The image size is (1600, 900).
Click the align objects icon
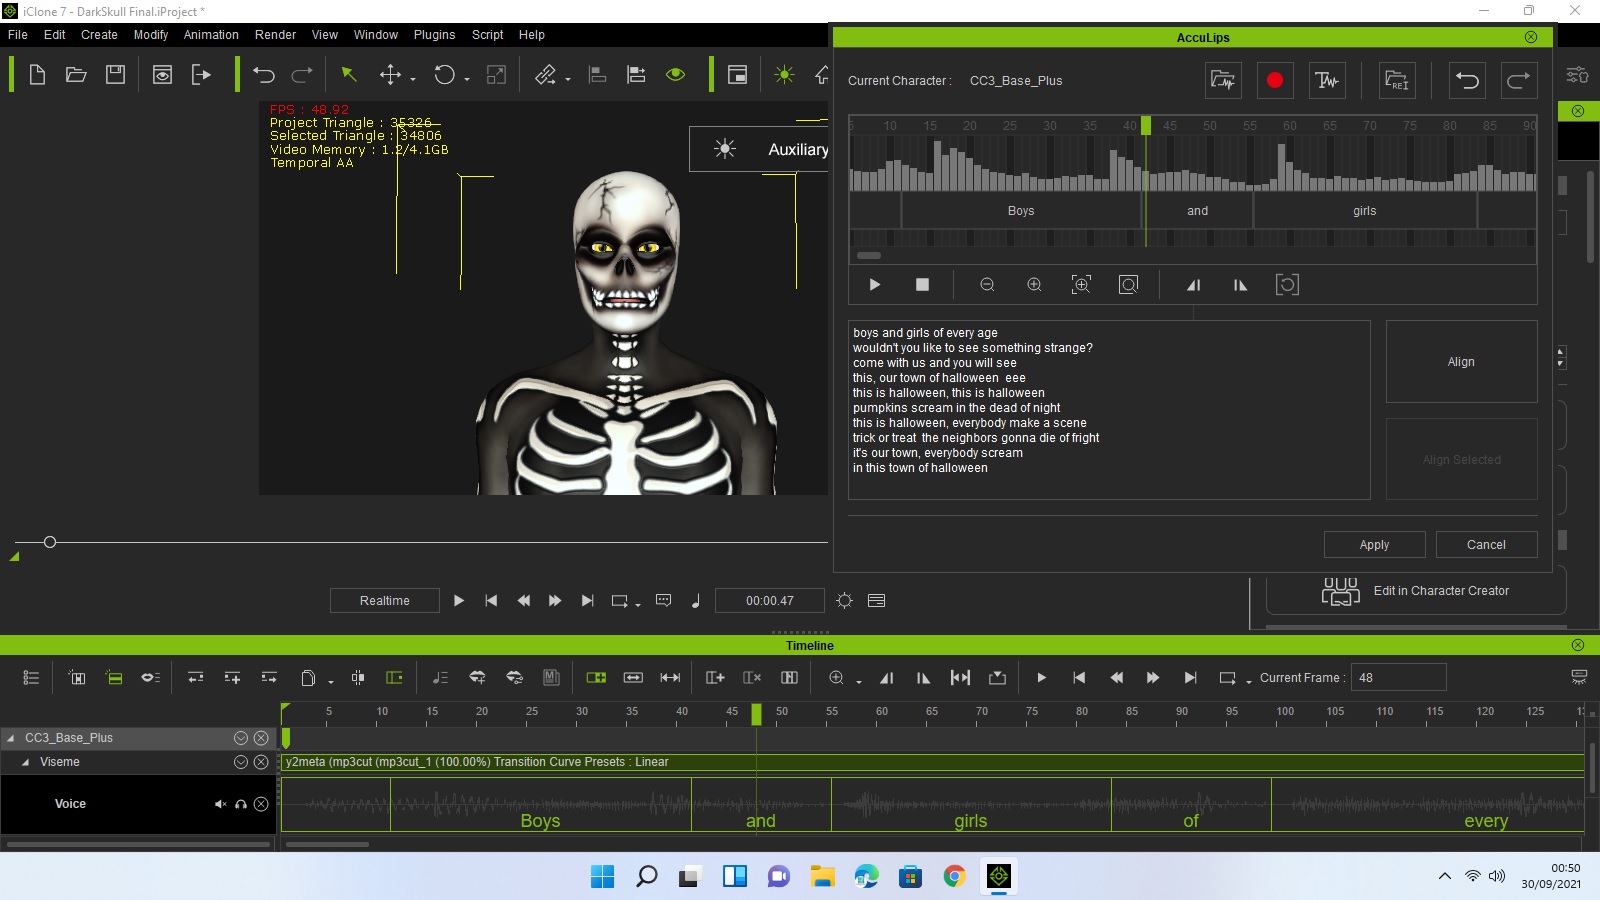[x=597, y=75]
